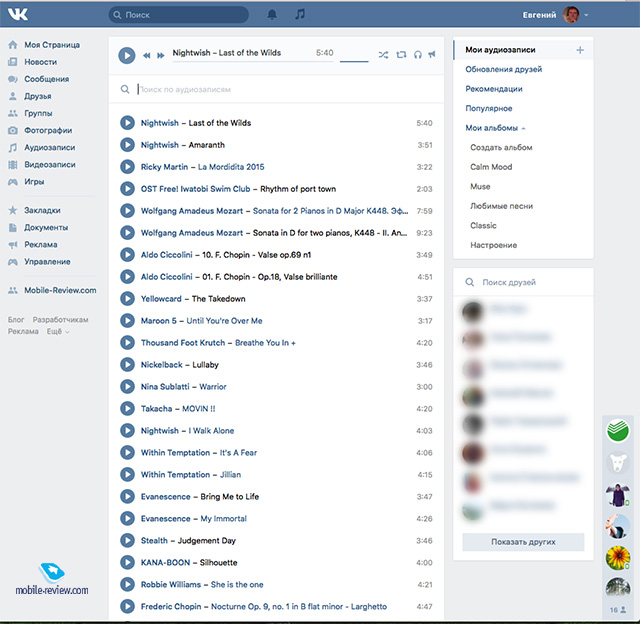The height and width of the screenshot is (624, 640).
Task: Play Yellowcard – The Takedown
Action: click(x=127, y=298)
